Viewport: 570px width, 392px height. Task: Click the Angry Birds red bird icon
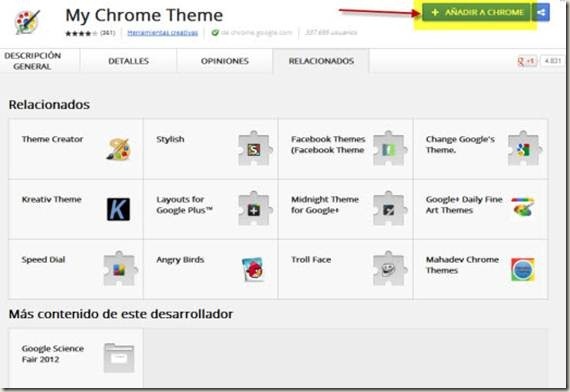253,269
